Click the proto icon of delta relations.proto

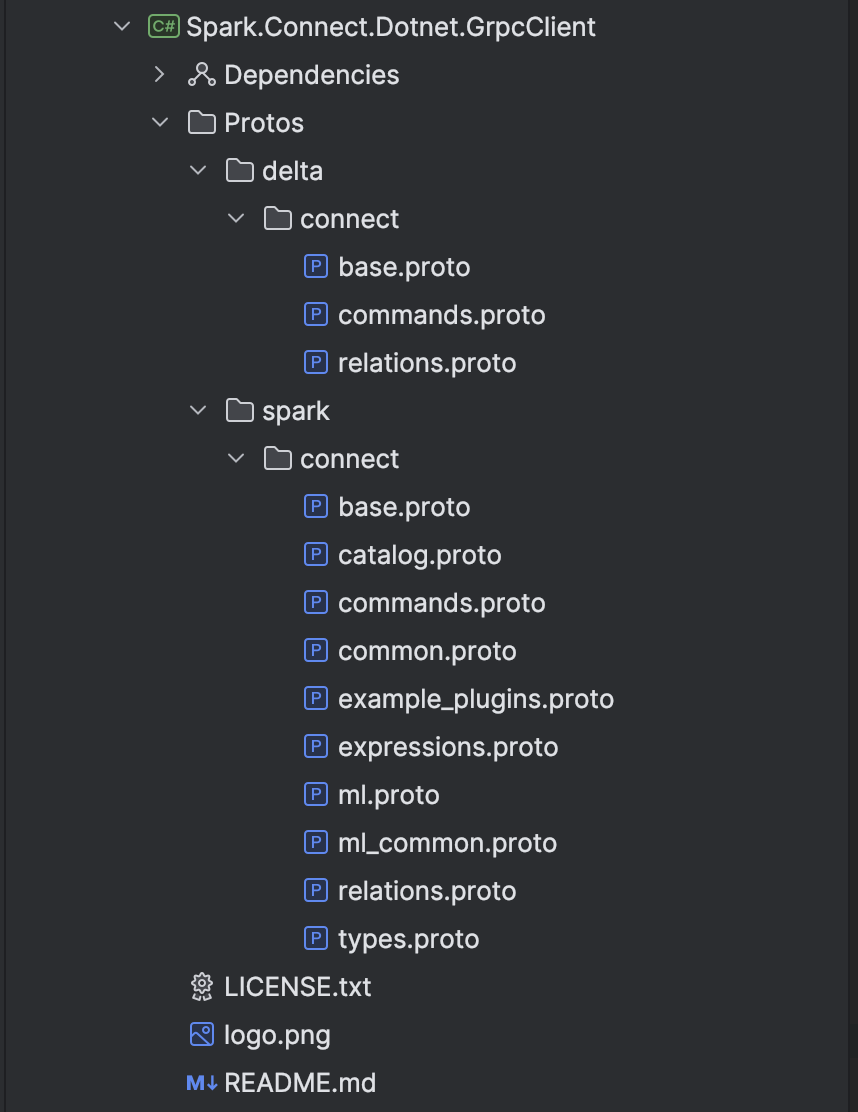(316, 363)
